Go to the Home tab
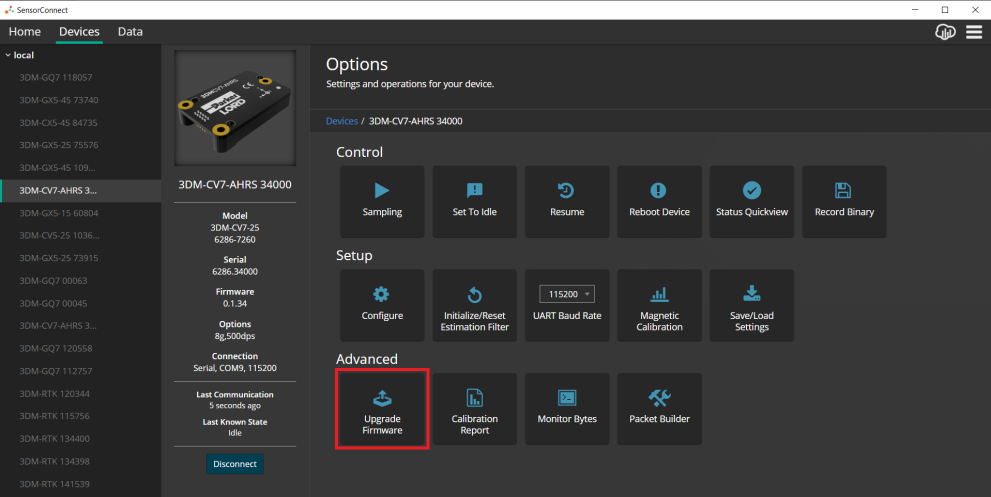 [x=25, y=32]
